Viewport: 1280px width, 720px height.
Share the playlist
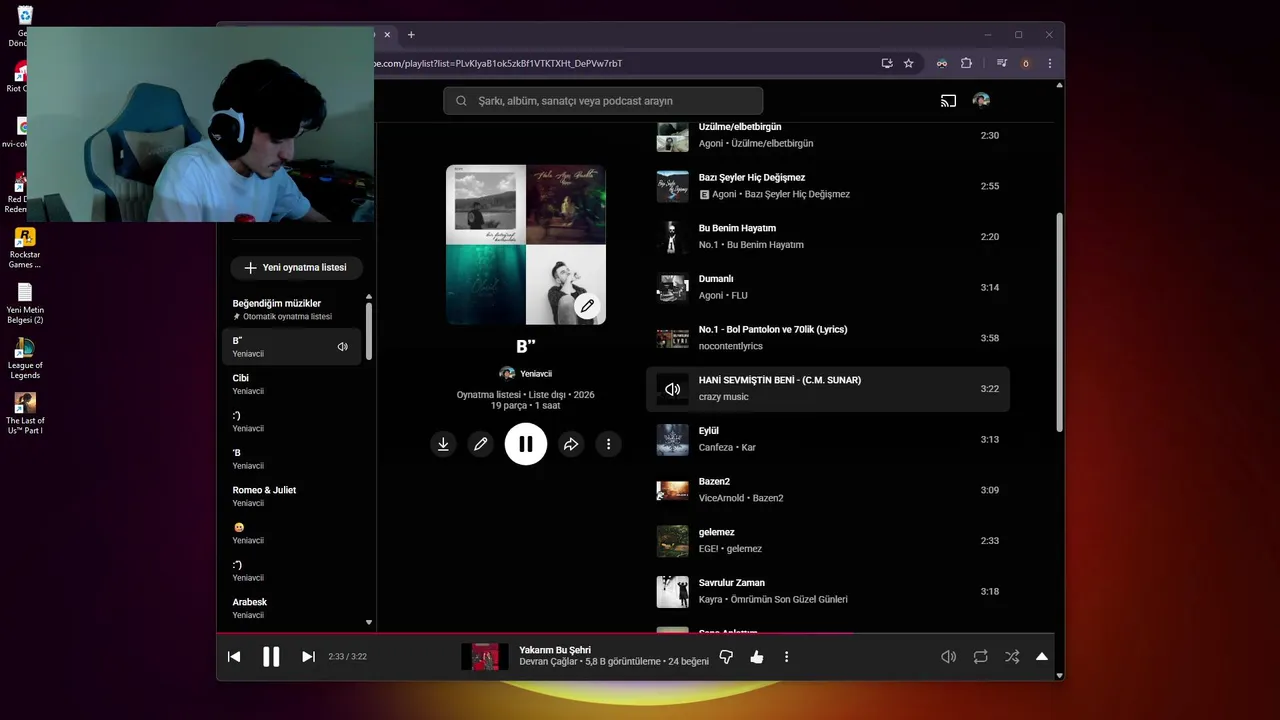tap(571, 444)
